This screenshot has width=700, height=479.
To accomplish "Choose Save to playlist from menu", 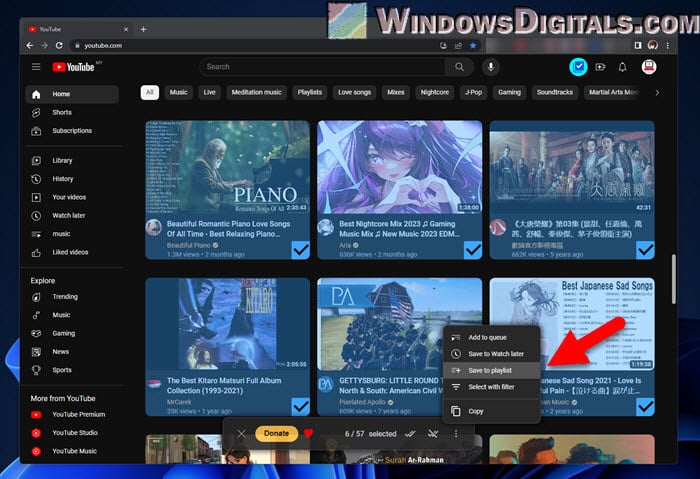I will 492,371.
